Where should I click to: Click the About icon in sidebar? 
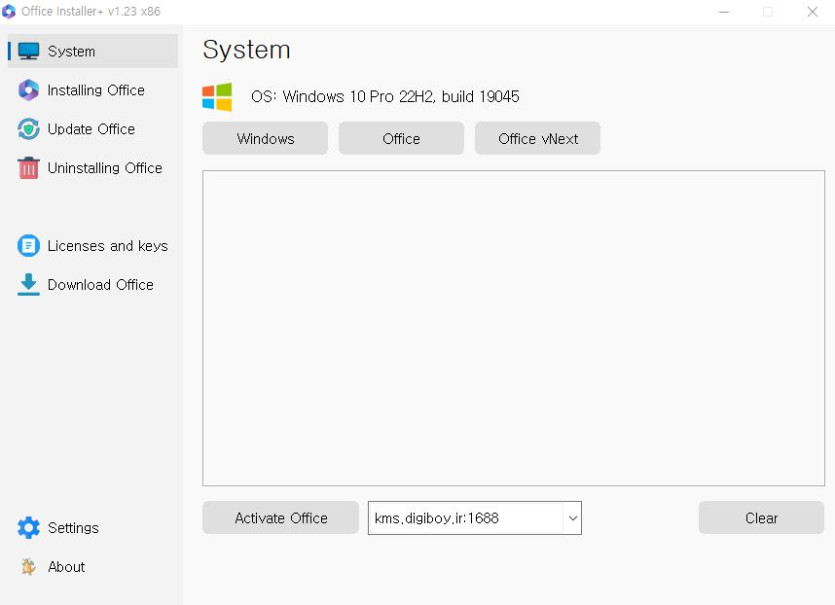tap(29, 567)
